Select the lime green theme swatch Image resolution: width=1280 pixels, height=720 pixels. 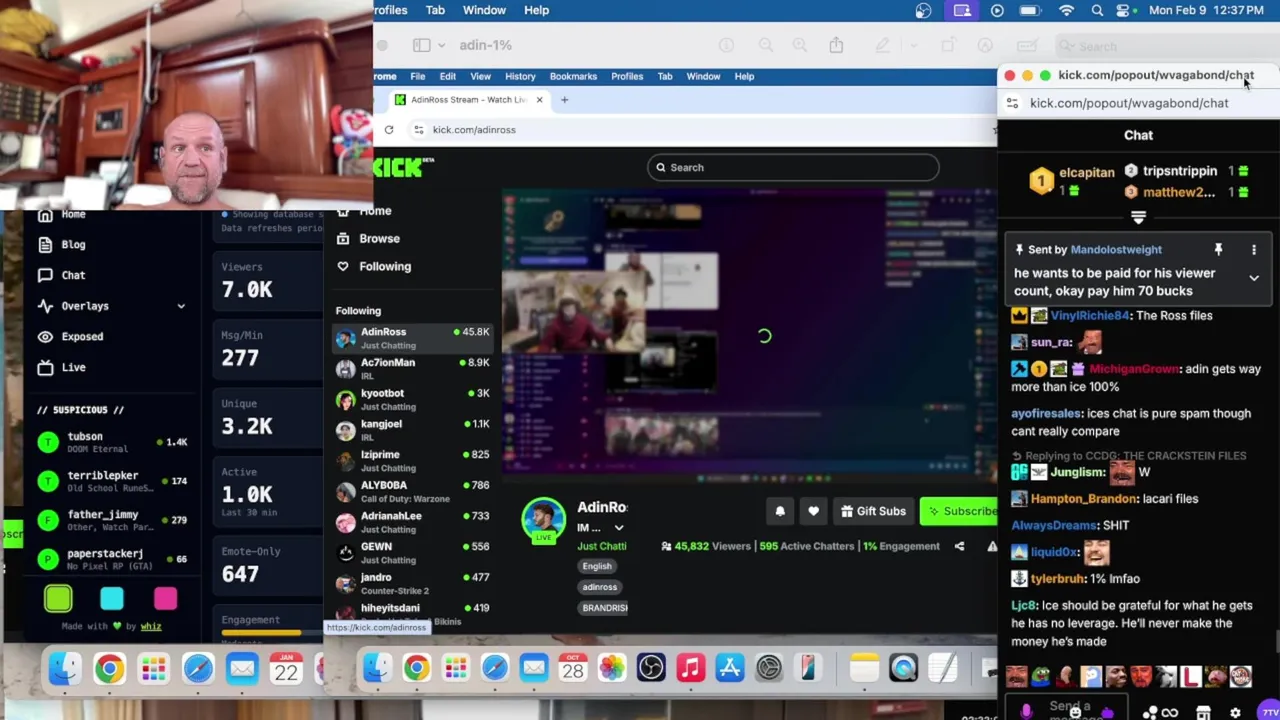pos(58,598)
